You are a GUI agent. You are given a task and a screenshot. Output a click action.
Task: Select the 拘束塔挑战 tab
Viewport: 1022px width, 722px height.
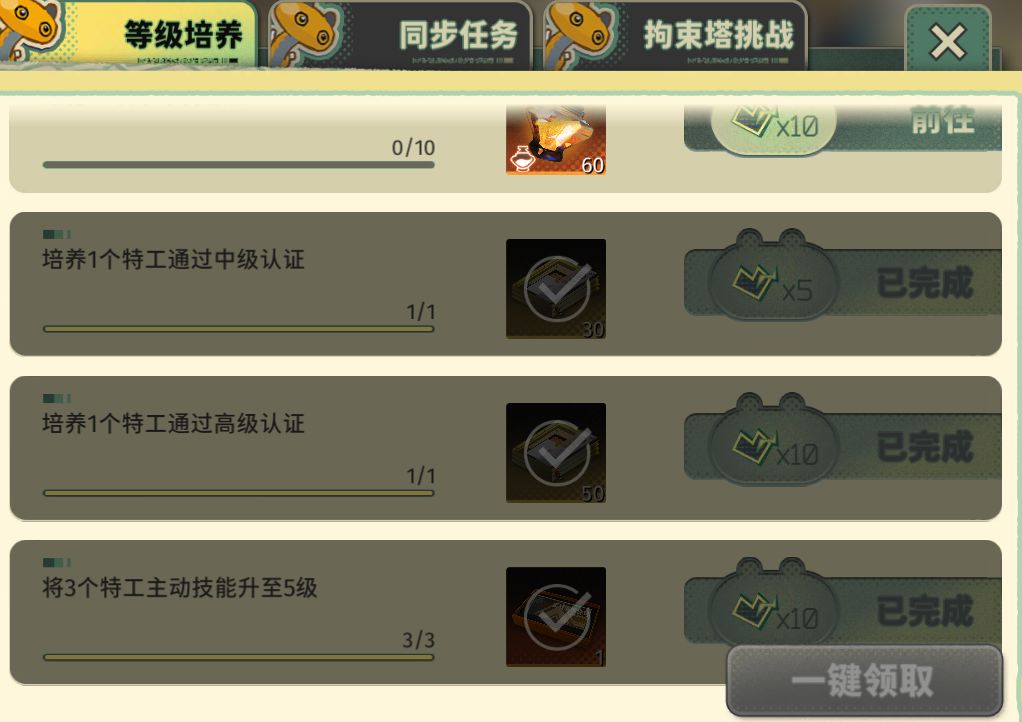675,35
